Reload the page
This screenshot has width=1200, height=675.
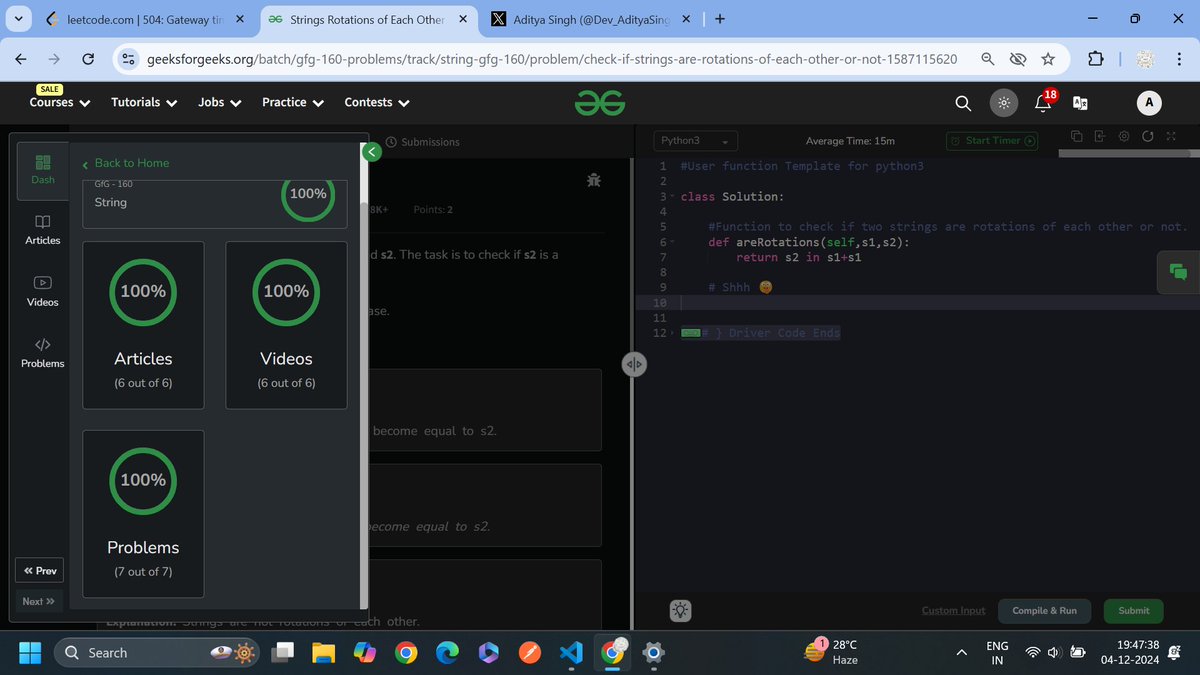pyautogui.click(x=88, y=59)
